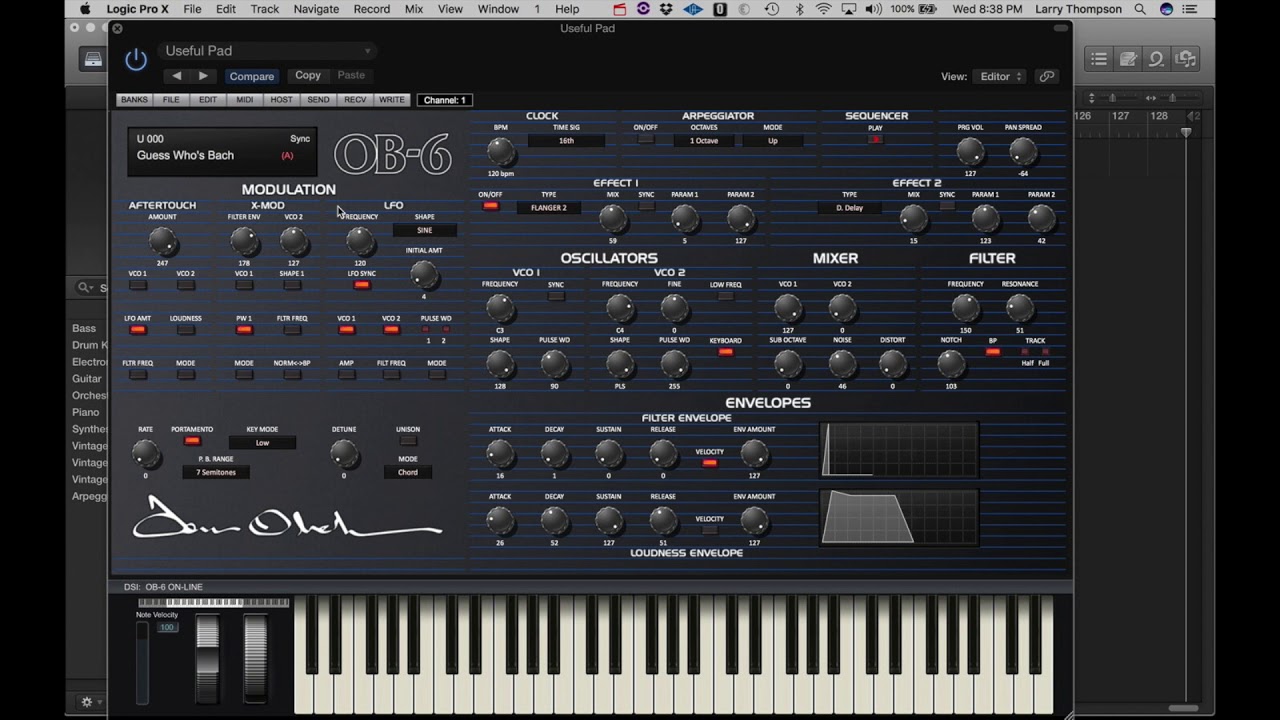Click the WRITE button
1280x720 pixels.
click(x=392, y=100)
